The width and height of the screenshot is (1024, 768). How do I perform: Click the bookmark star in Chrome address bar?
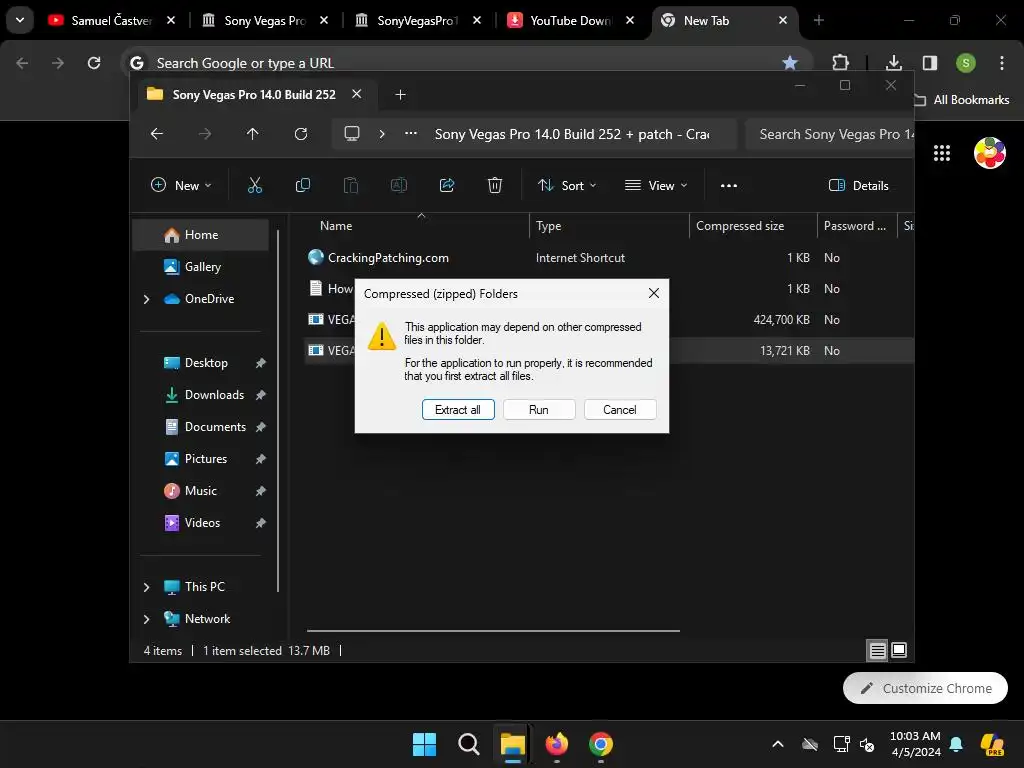[x=790, y=63]
